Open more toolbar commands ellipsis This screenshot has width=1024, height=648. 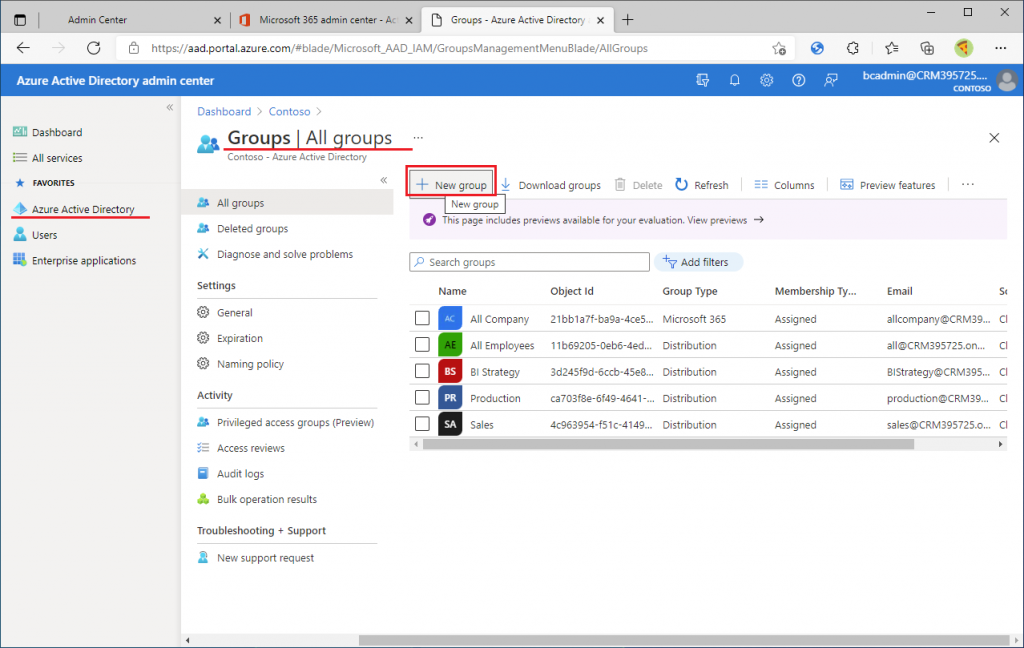[x=968, y=185]
